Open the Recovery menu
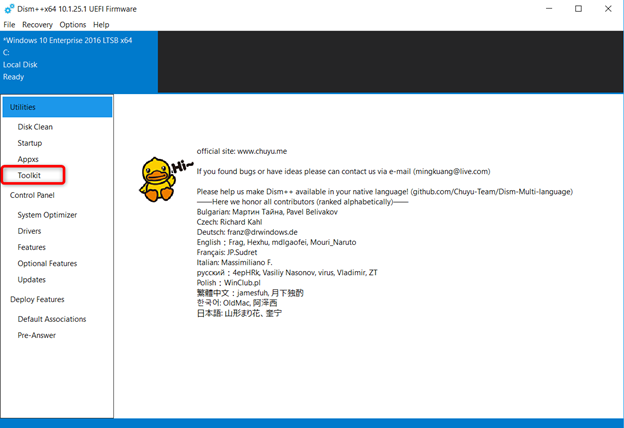Image resolution: width=624 pixels, height=428 pixels. 37,25
